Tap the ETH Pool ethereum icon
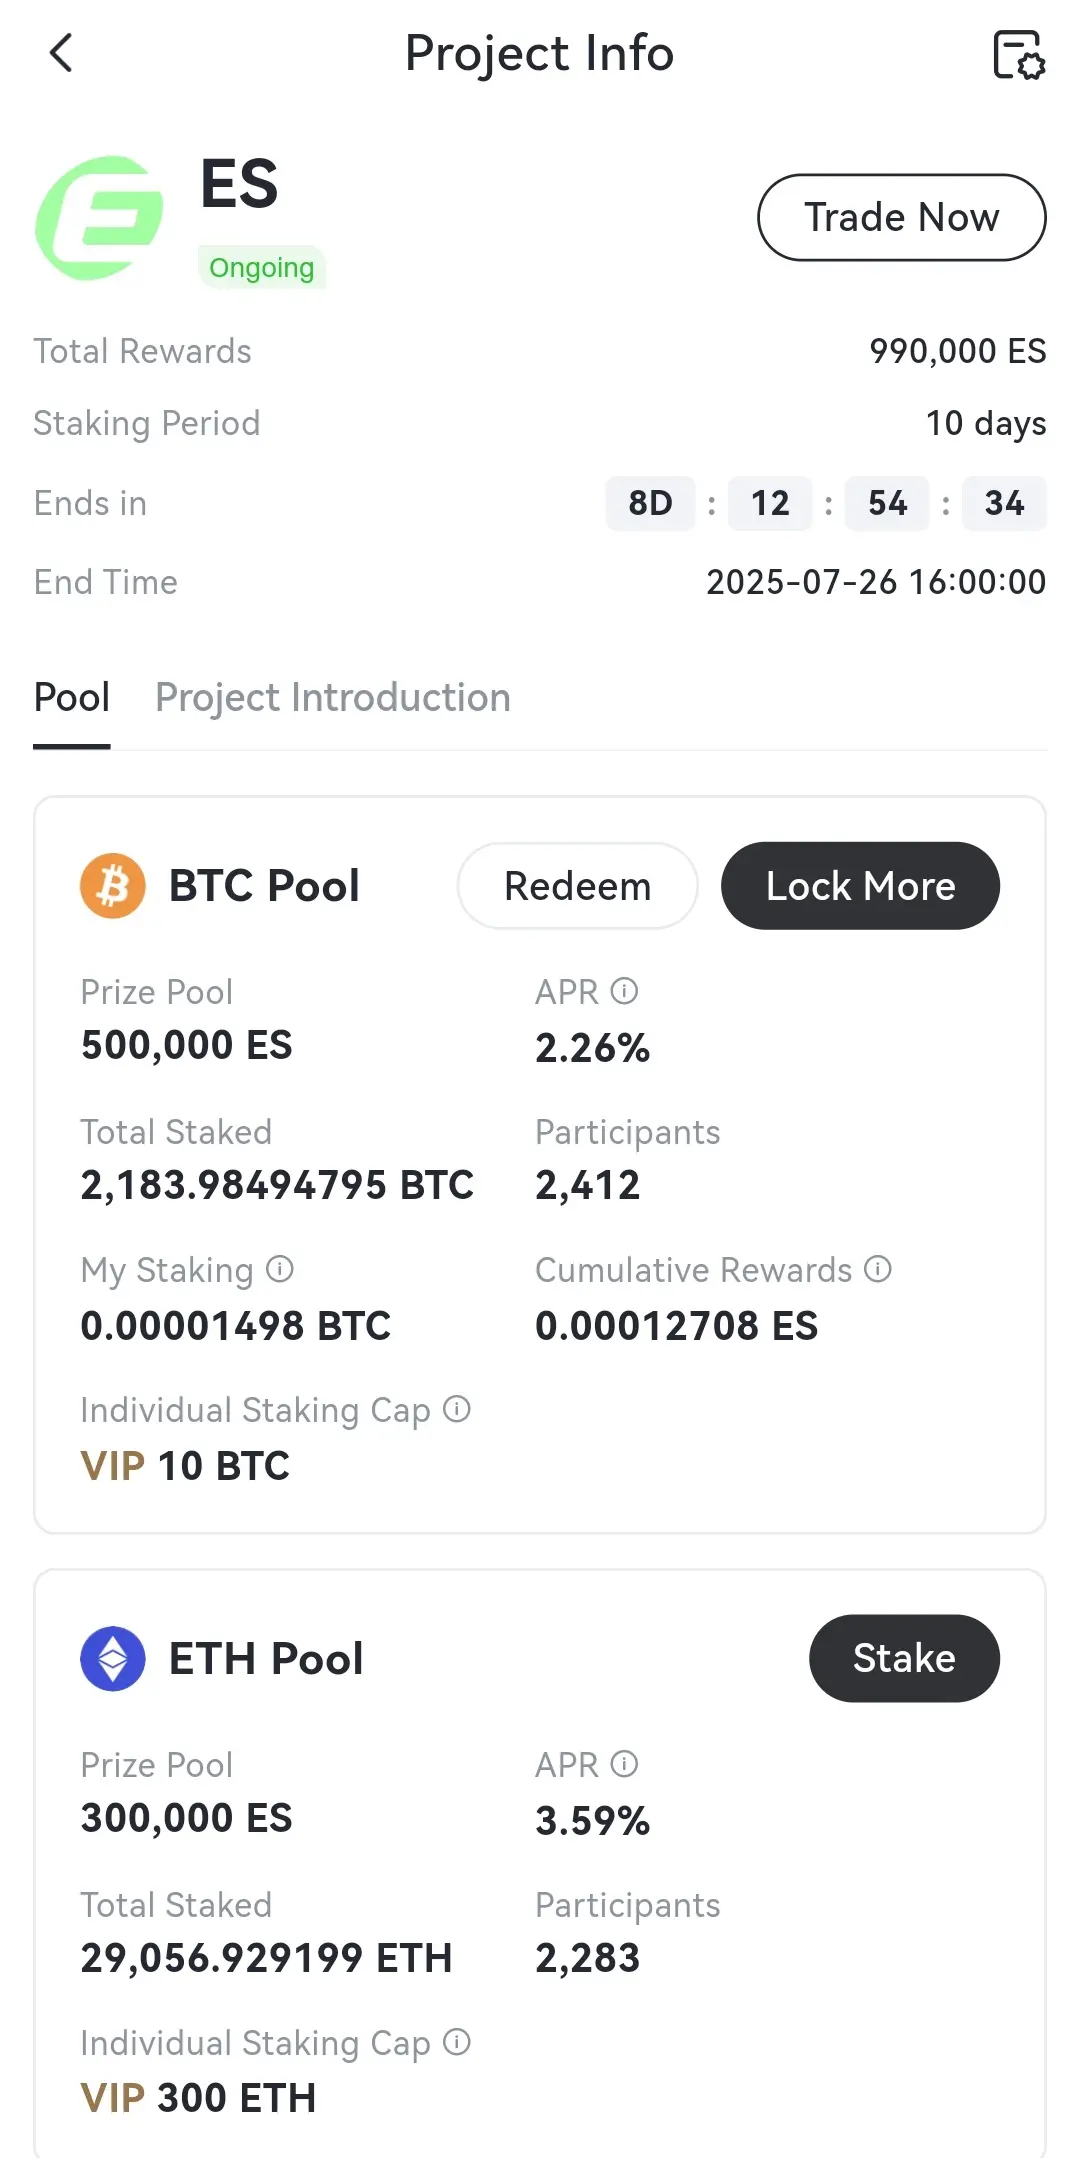This screenshot has width=1080, height=2161. coord(113,1658)
